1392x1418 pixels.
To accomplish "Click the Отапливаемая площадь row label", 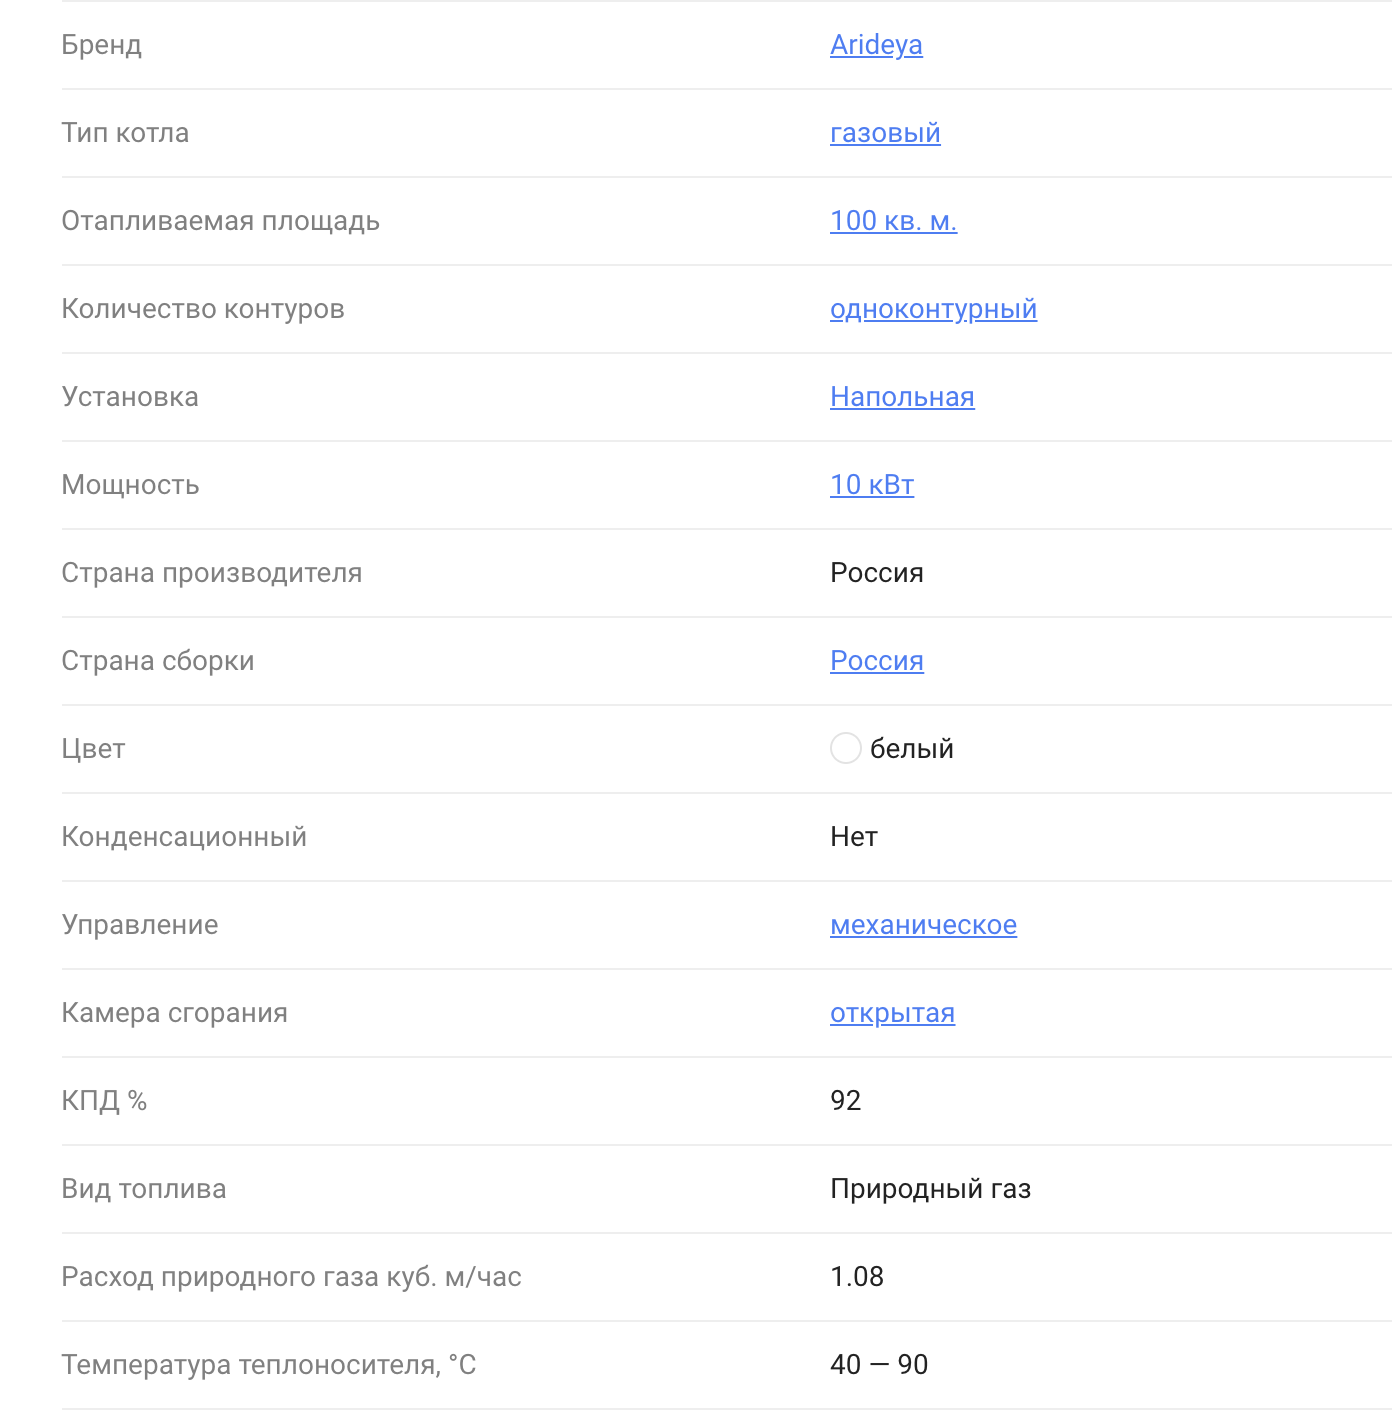I will pos(220,221).
